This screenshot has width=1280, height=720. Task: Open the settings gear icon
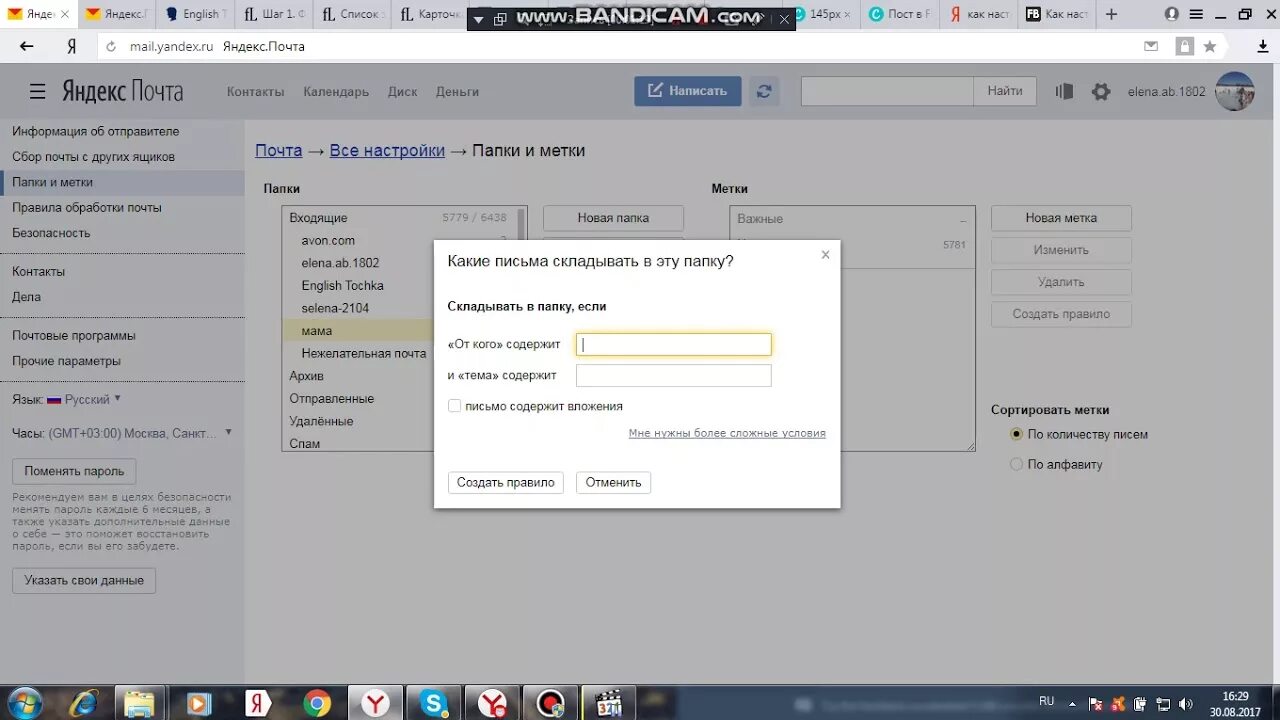(1101, 91)
